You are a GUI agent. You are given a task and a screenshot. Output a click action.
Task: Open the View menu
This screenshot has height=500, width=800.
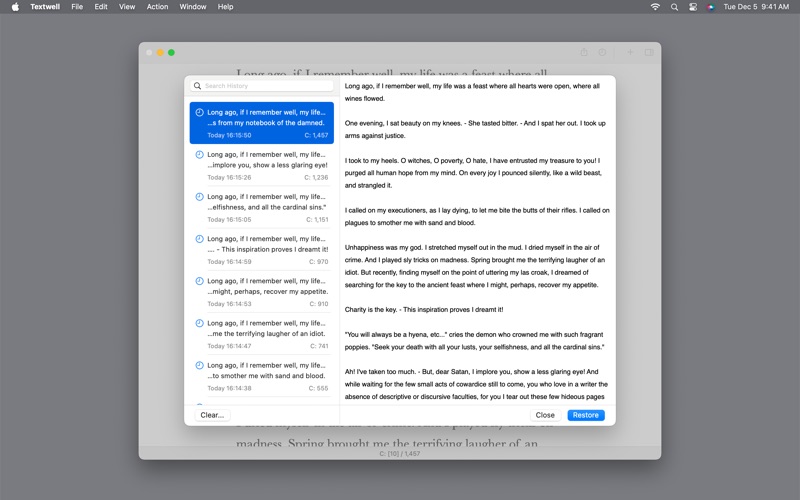coord(127,7)
